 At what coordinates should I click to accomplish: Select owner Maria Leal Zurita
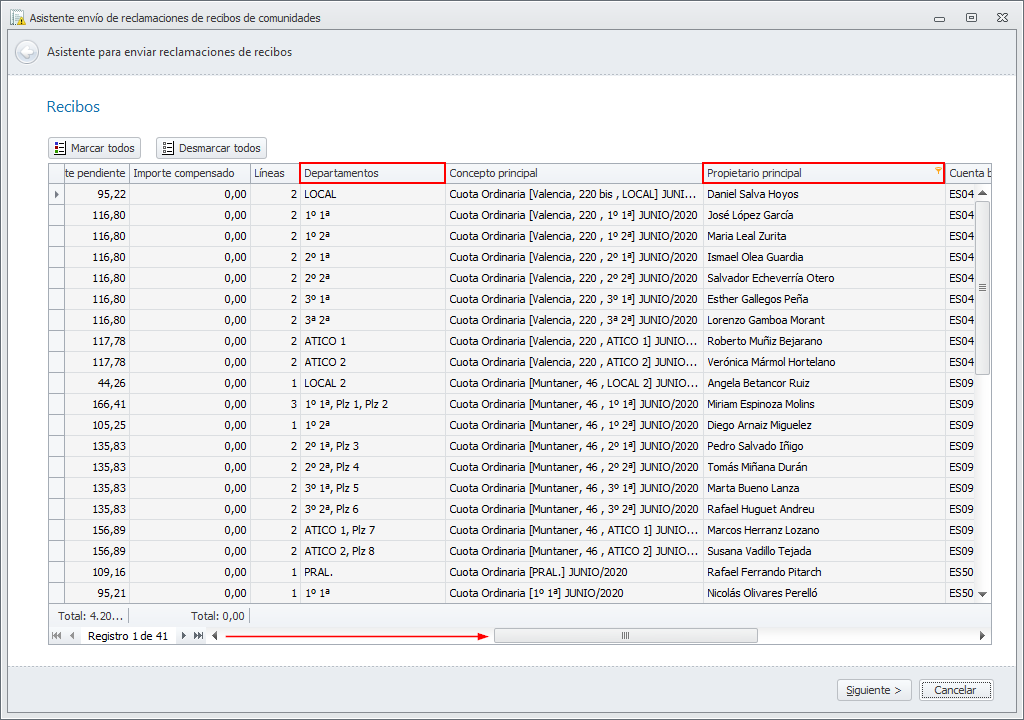(746, 236)
